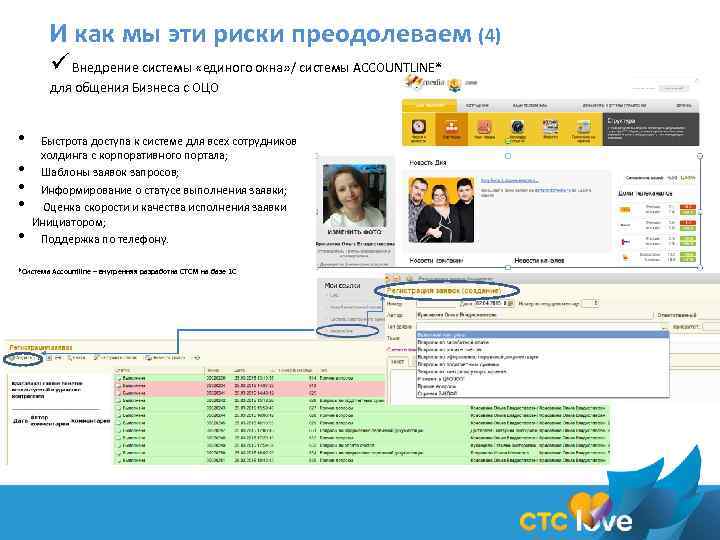Click the dark Структура description panel
Screen dimensions: 720x540
[x=651, y=129]
